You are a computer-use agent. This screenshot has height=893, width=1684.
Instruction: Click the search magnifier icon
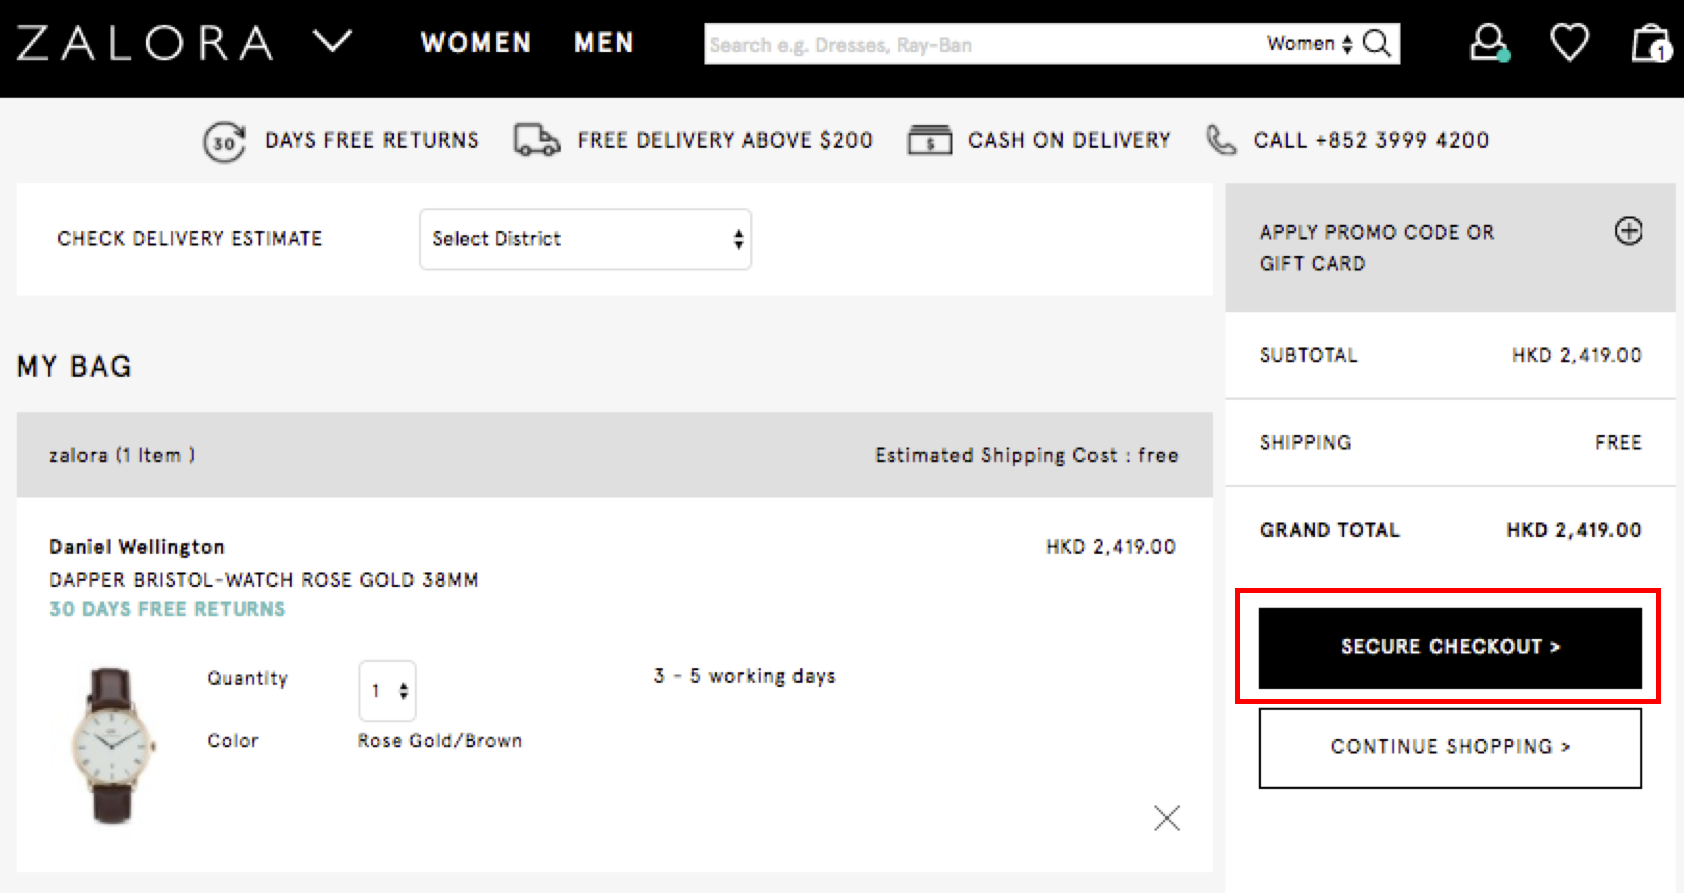pos(1377,44)
